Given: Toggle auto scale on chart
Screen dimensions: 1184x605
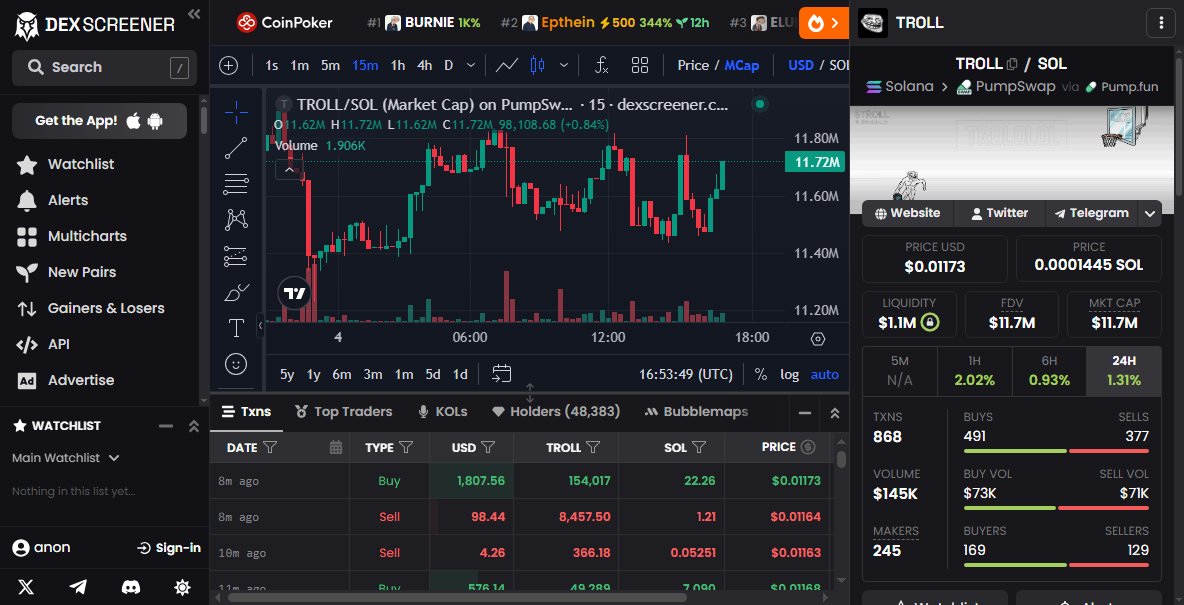Looking at the screenshot, I should 825,375.
